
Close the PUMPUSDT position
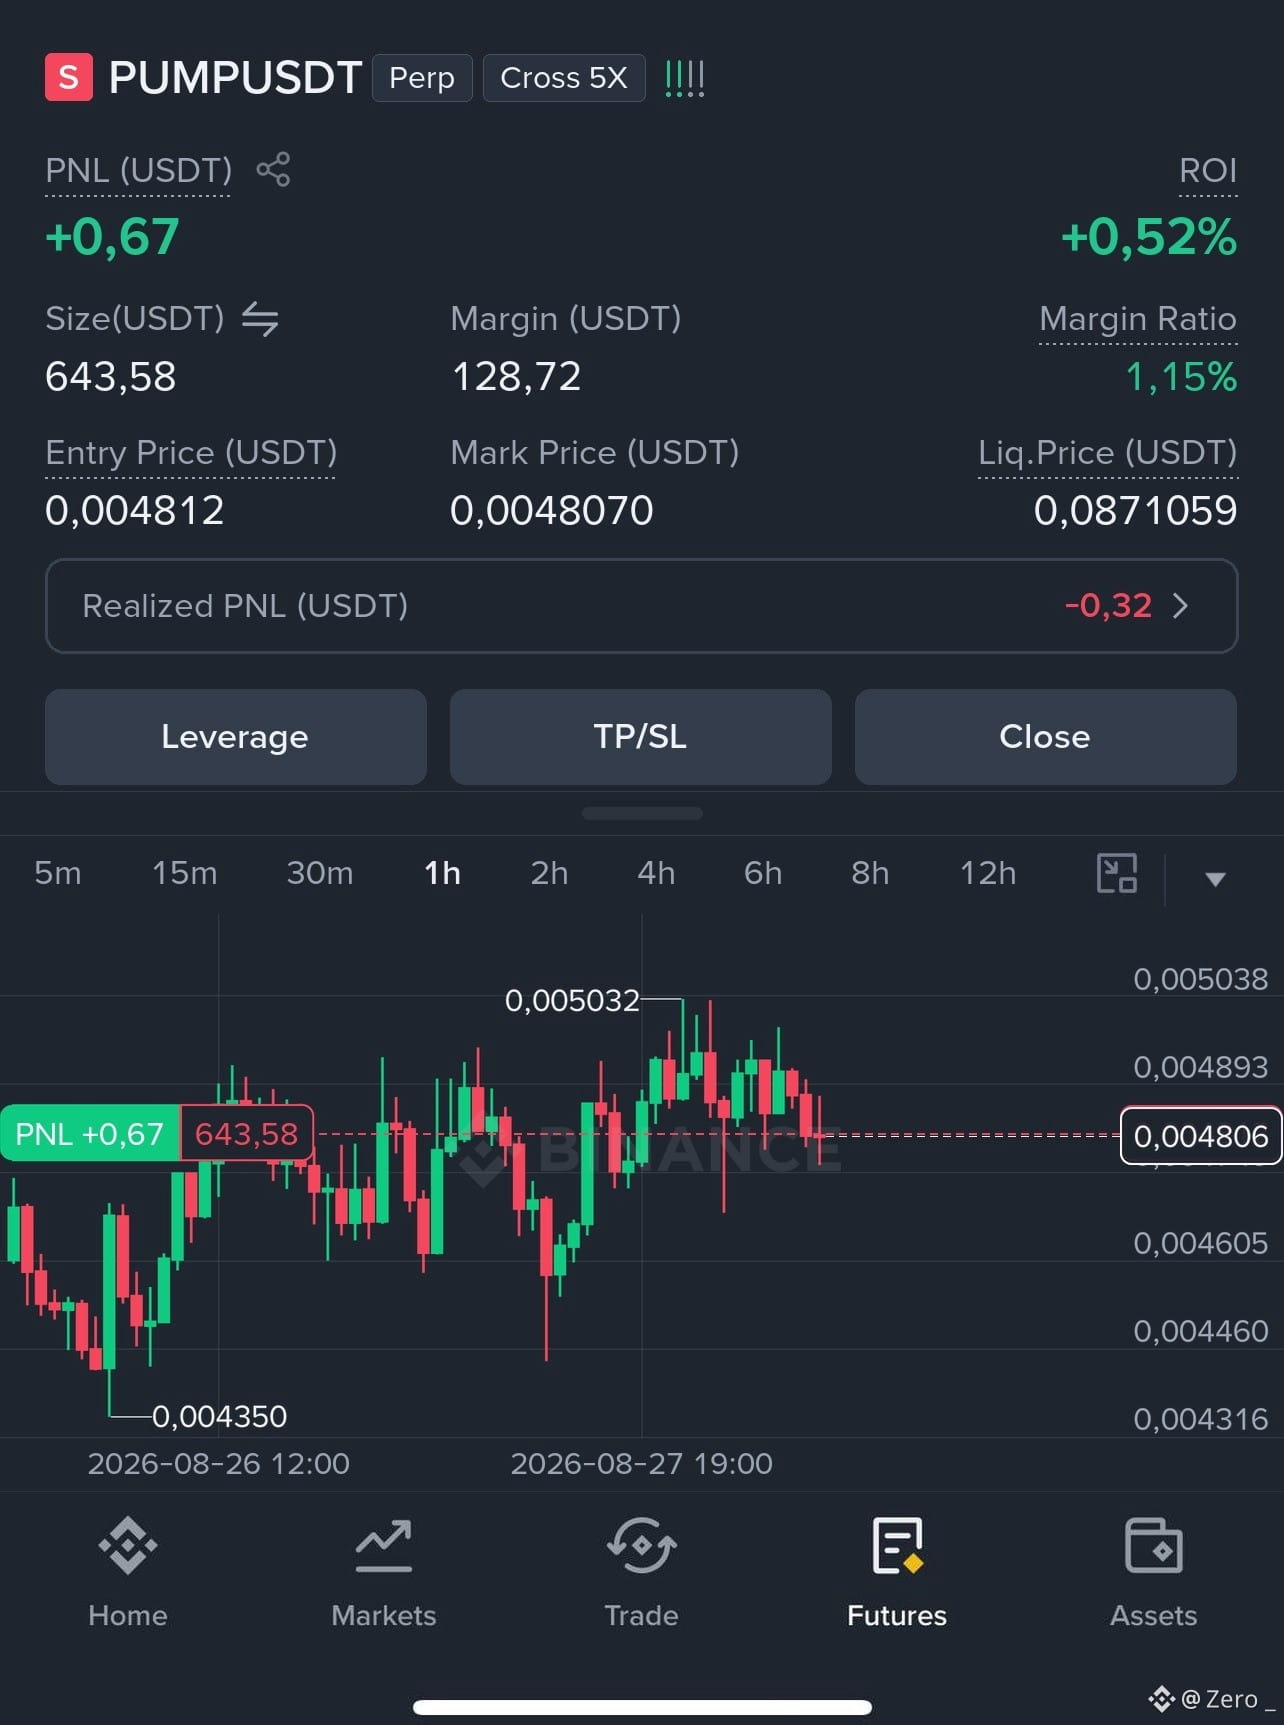pyautogui.click(x=1046, y=737)
